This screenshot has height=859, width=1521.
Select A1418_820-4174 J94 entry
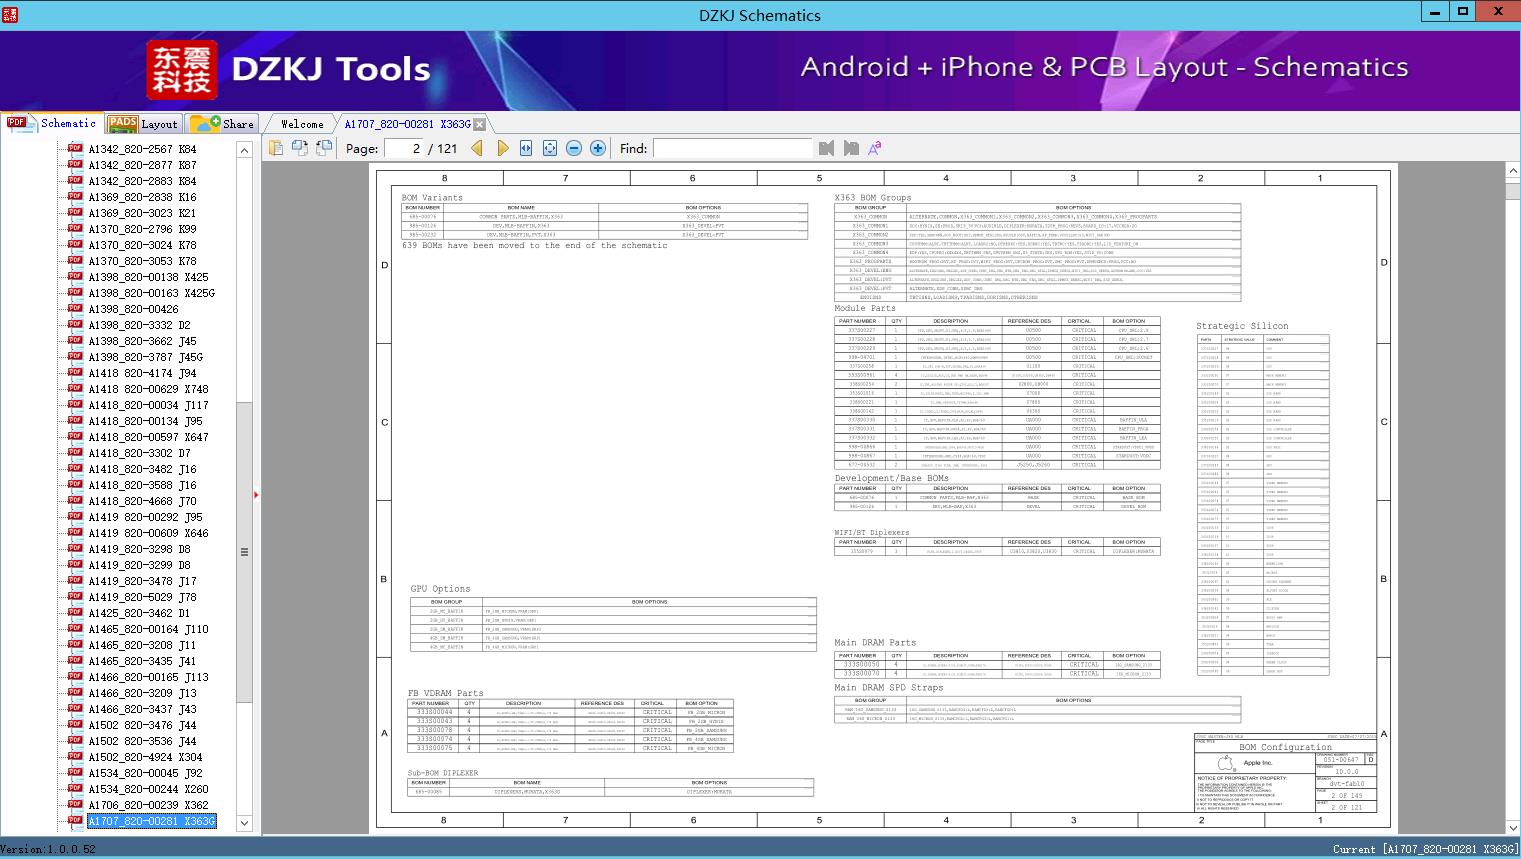pyautogui.click(x=142, y=373)
